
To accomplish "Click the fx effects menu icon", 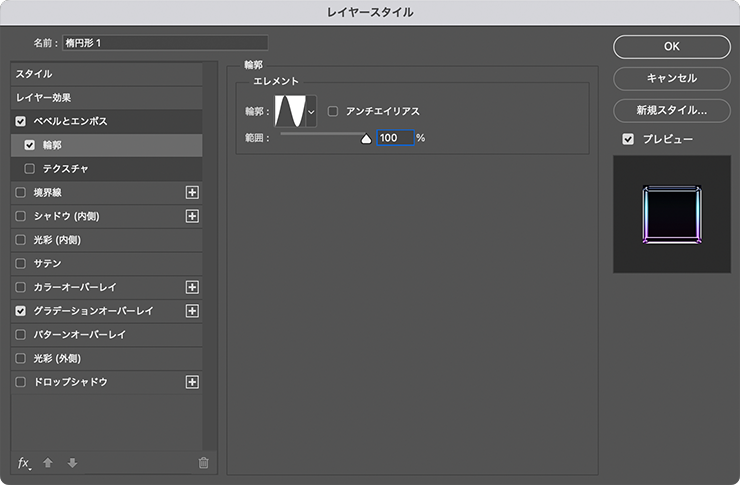I will pyautogui.click(x=25, y=463).
